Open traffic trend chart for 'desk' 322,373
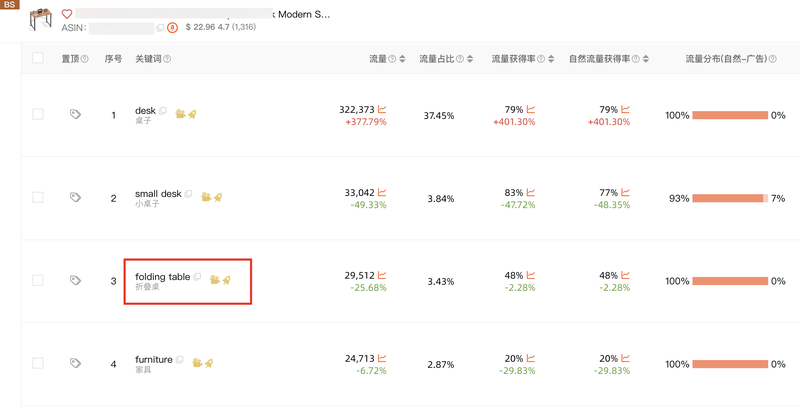Viewport: 800px width, 408px height. point(382,109)
